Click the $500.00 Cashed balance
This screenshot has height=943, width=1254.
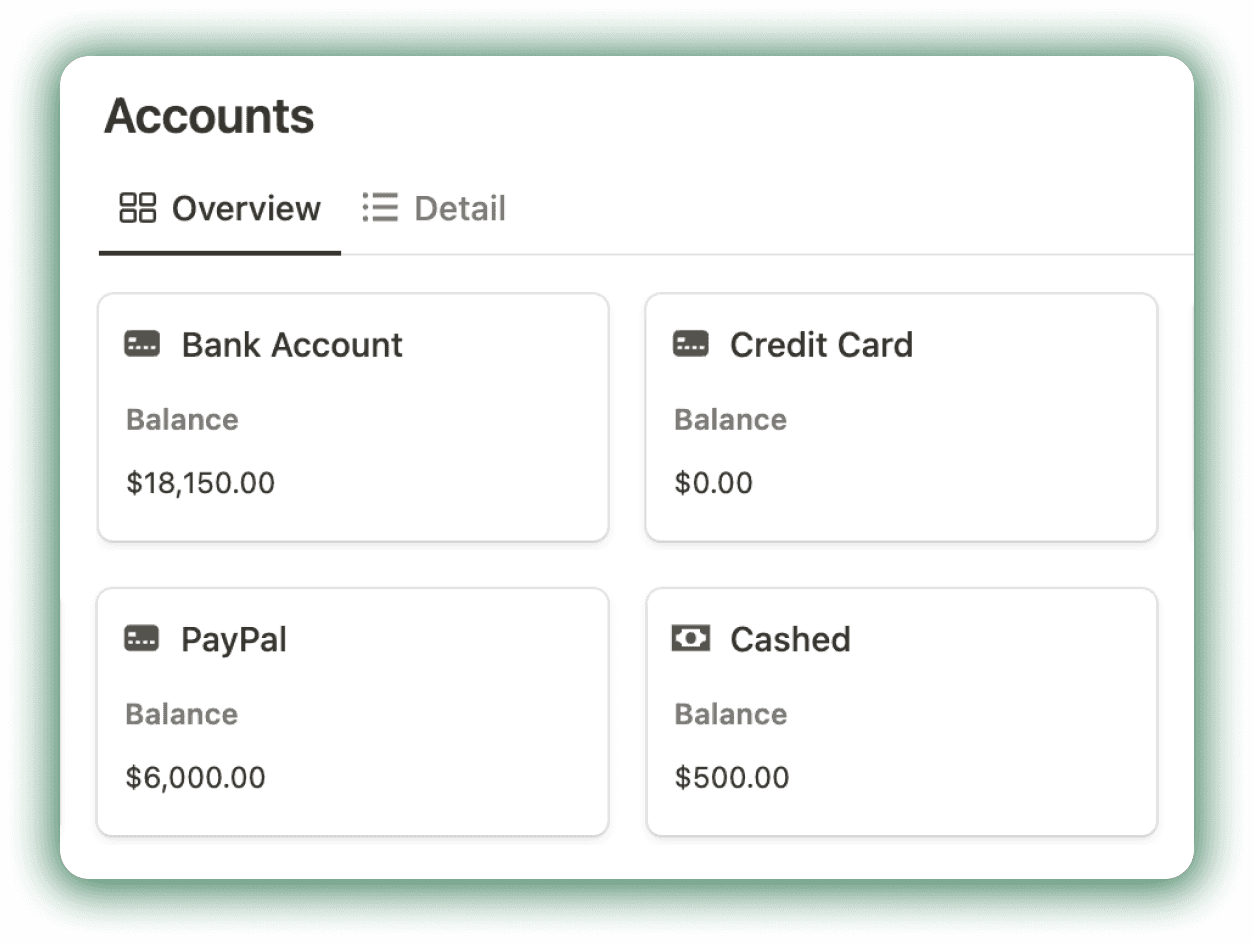point(731,777)
